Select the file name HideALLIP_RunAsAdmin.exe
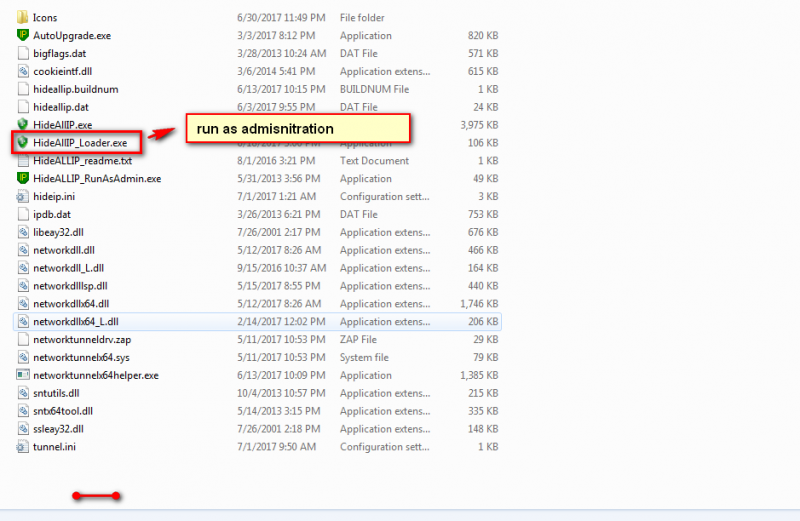 [x=97, y=178]
